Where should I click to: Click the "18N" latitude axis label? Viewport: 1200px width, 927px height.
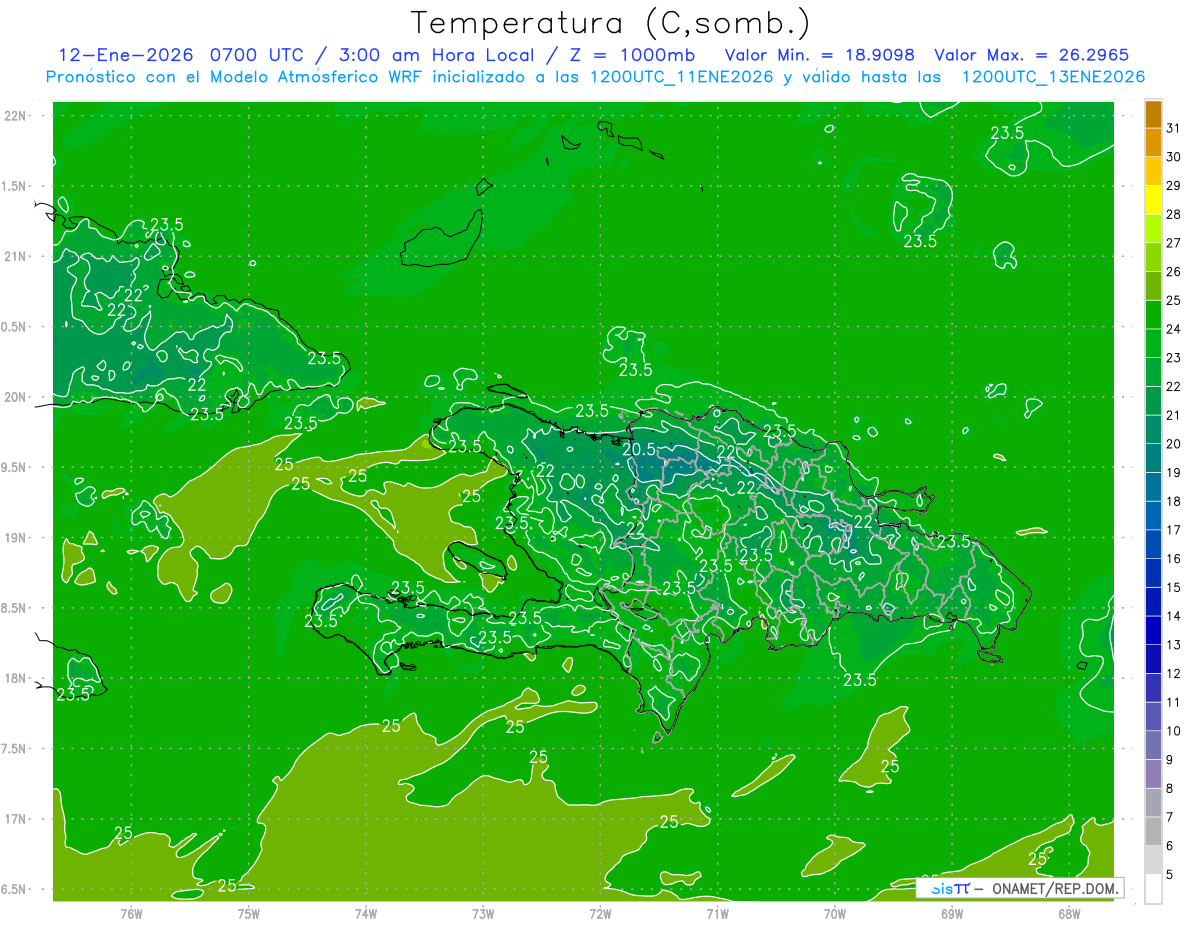16,679
